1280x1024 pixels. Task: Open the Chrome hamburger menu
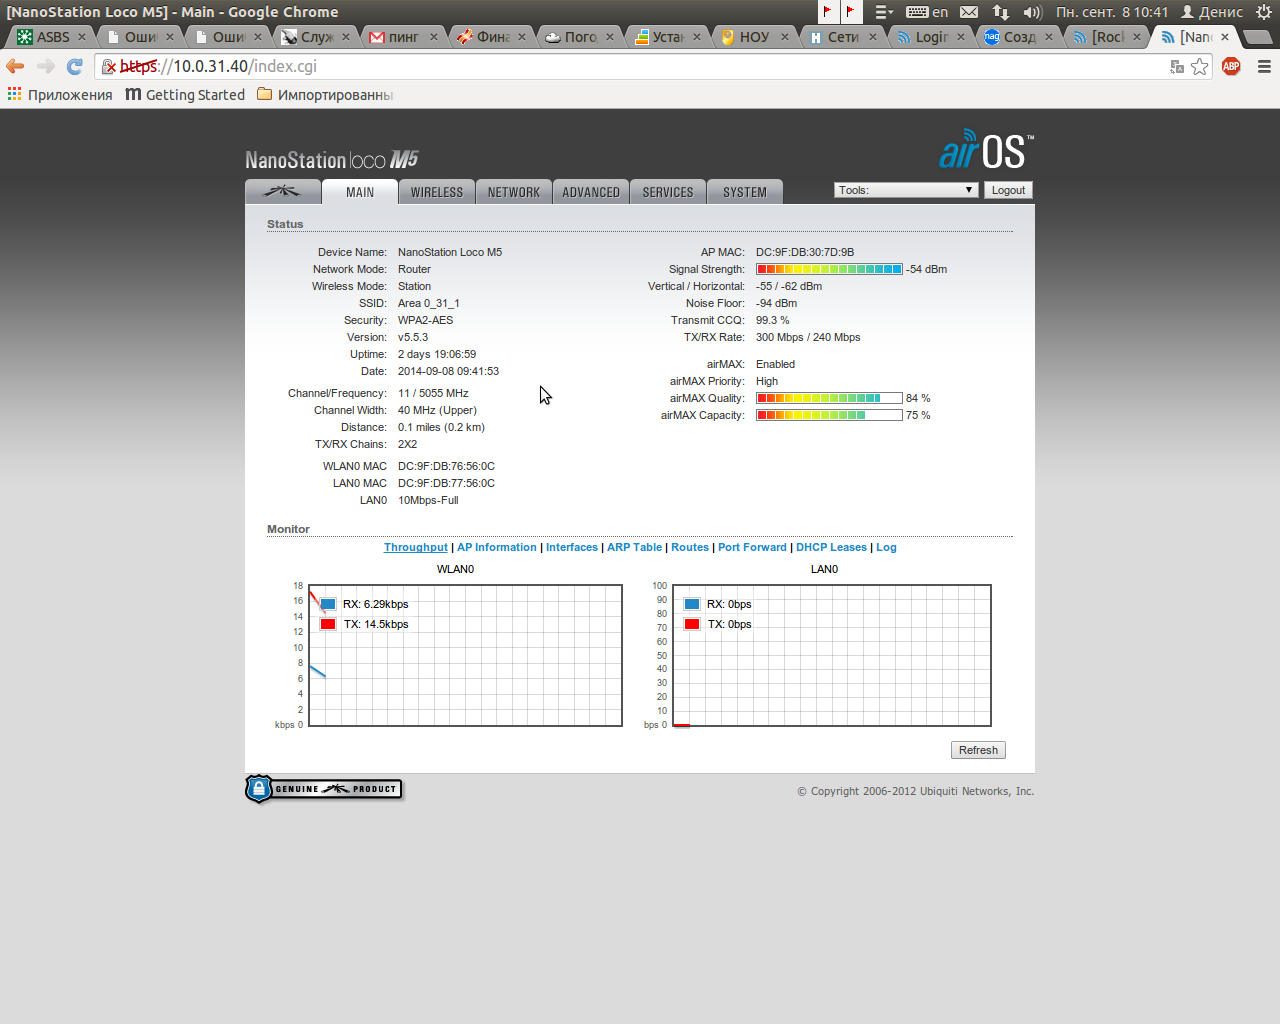click(1264, 66)
